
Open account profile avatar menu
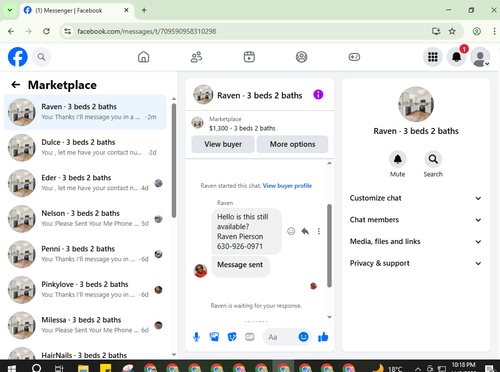pos(480,57)
